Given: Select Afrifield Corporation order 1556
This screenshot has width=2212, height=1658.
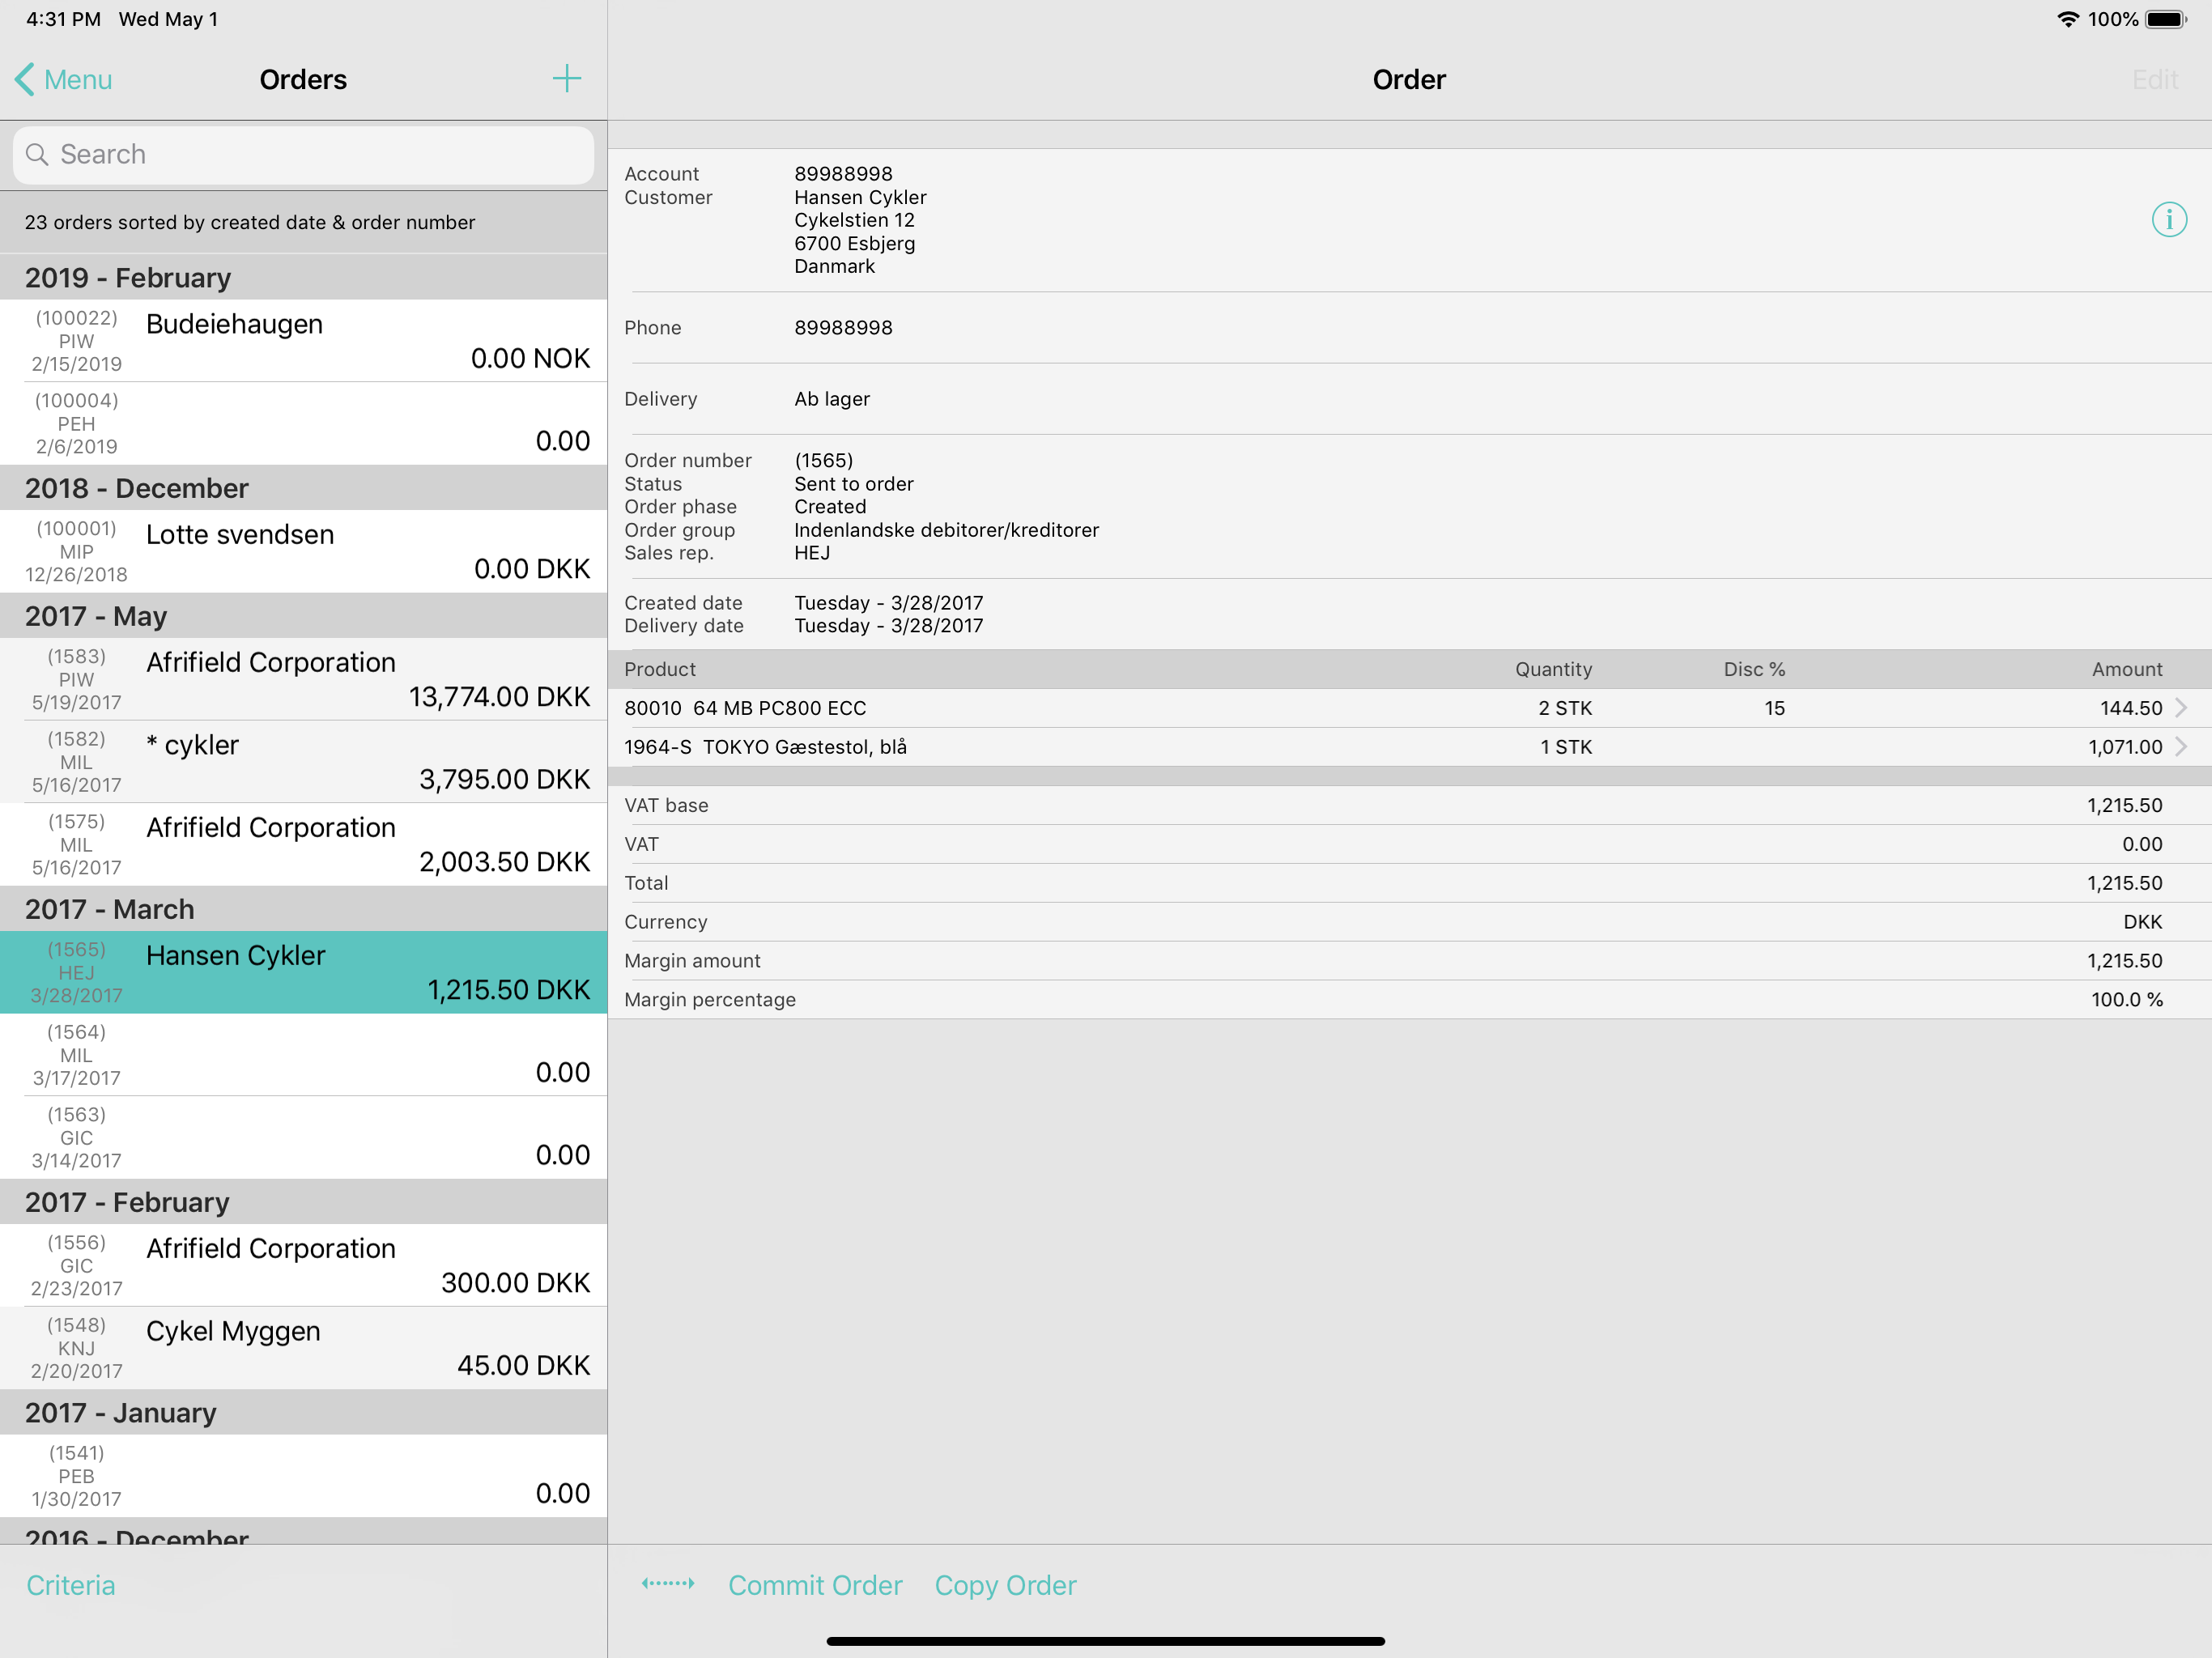Looking at the screenshot, I should (x=303, y=1266).
